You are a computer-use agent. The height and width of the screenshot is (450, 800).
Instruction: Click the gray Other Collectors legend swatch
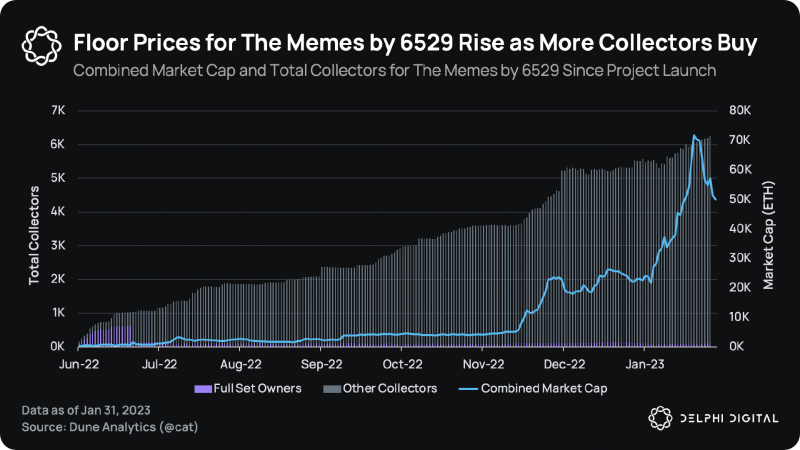click(x=332, y=389)
